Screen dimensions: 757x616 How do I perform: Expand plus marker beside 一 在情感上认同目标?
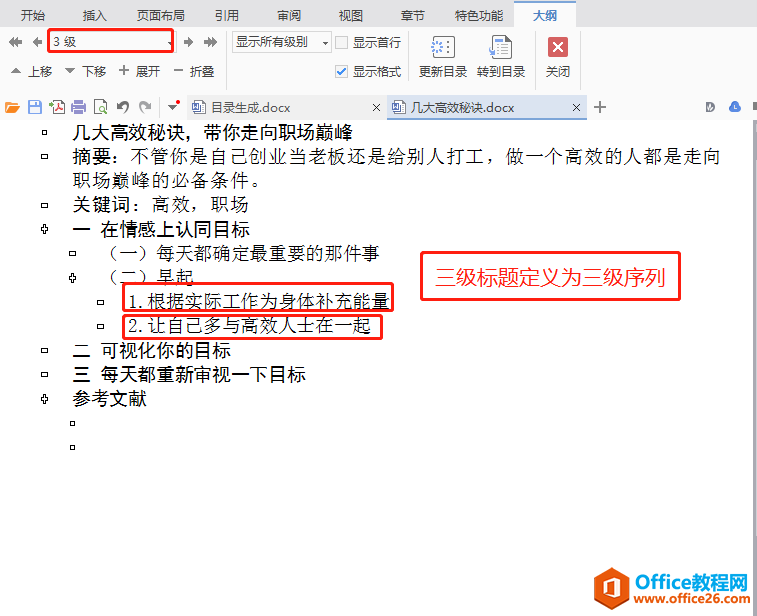pyautogui.click(x=44, y=229)
